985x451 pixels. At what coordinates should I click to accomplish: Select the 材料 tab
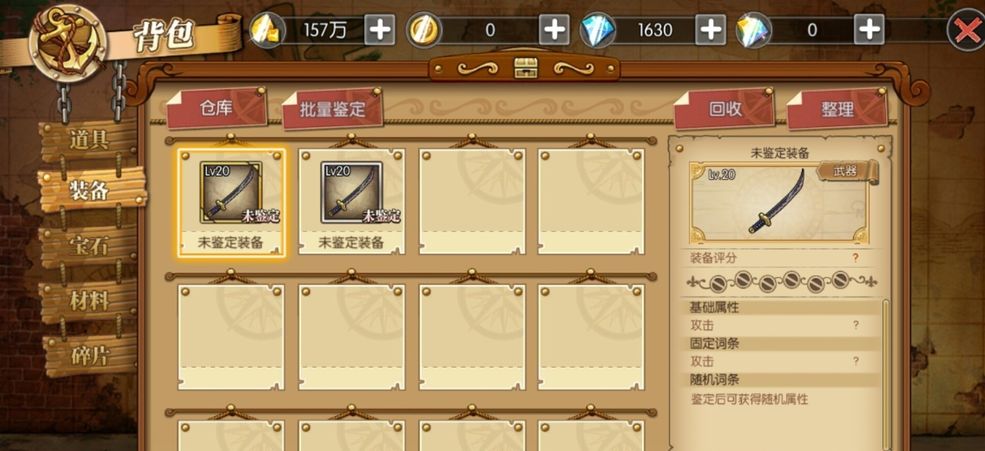[89, 301]
